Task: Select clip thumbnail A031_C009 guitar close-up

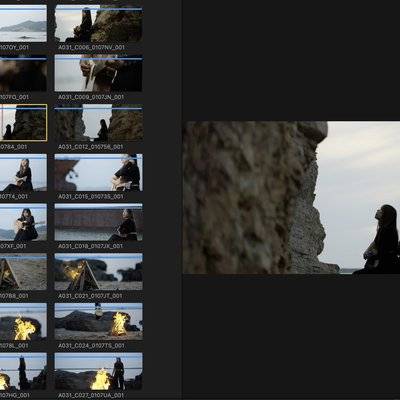Action: [99, 73]
